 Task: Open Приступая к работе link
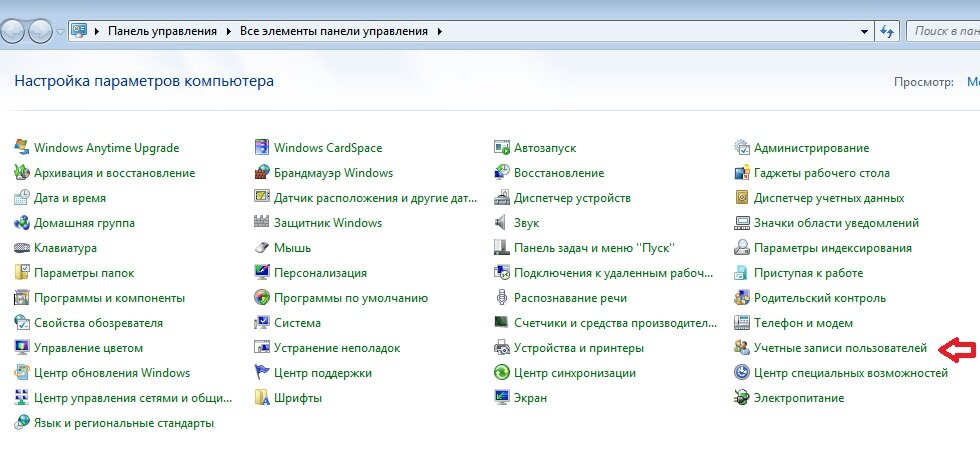pyautogui.click(x=808, y=273)
